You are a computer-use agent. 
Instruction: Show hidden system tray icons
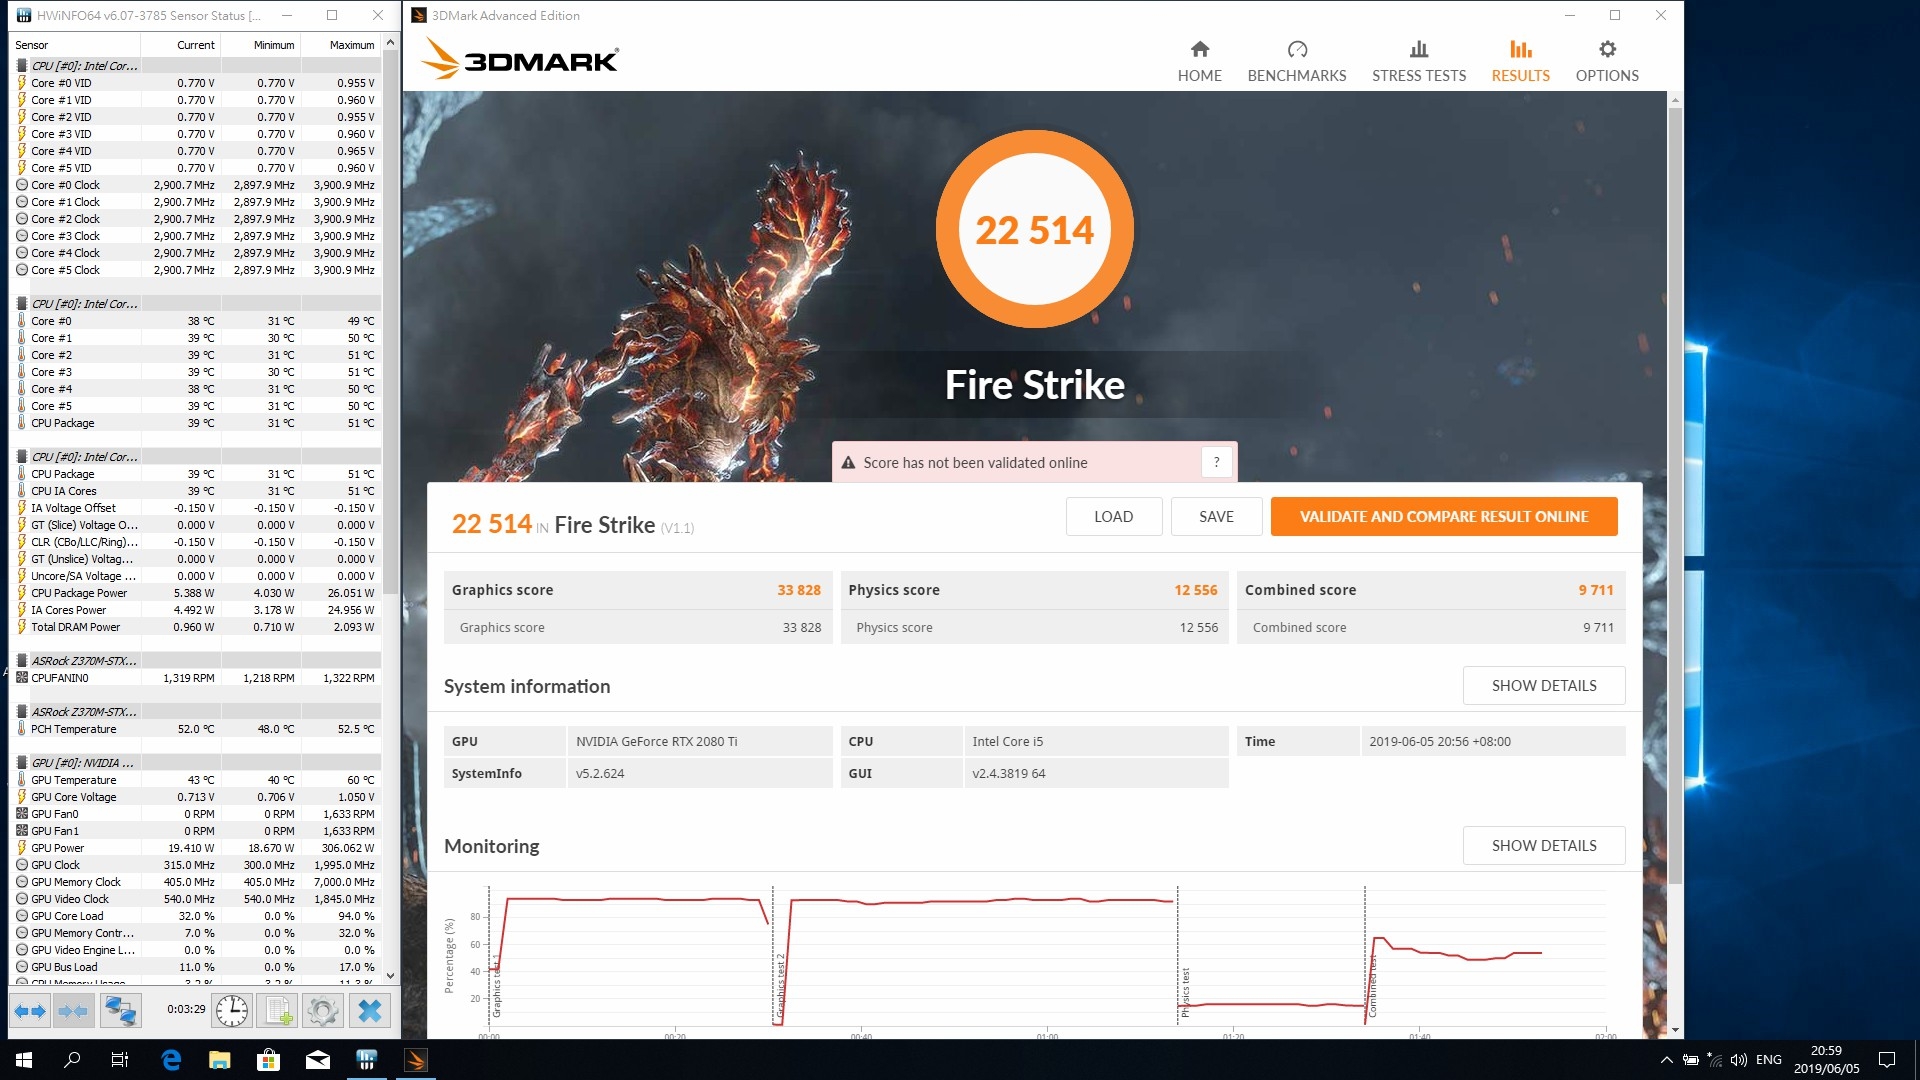coord(1666,1060)
